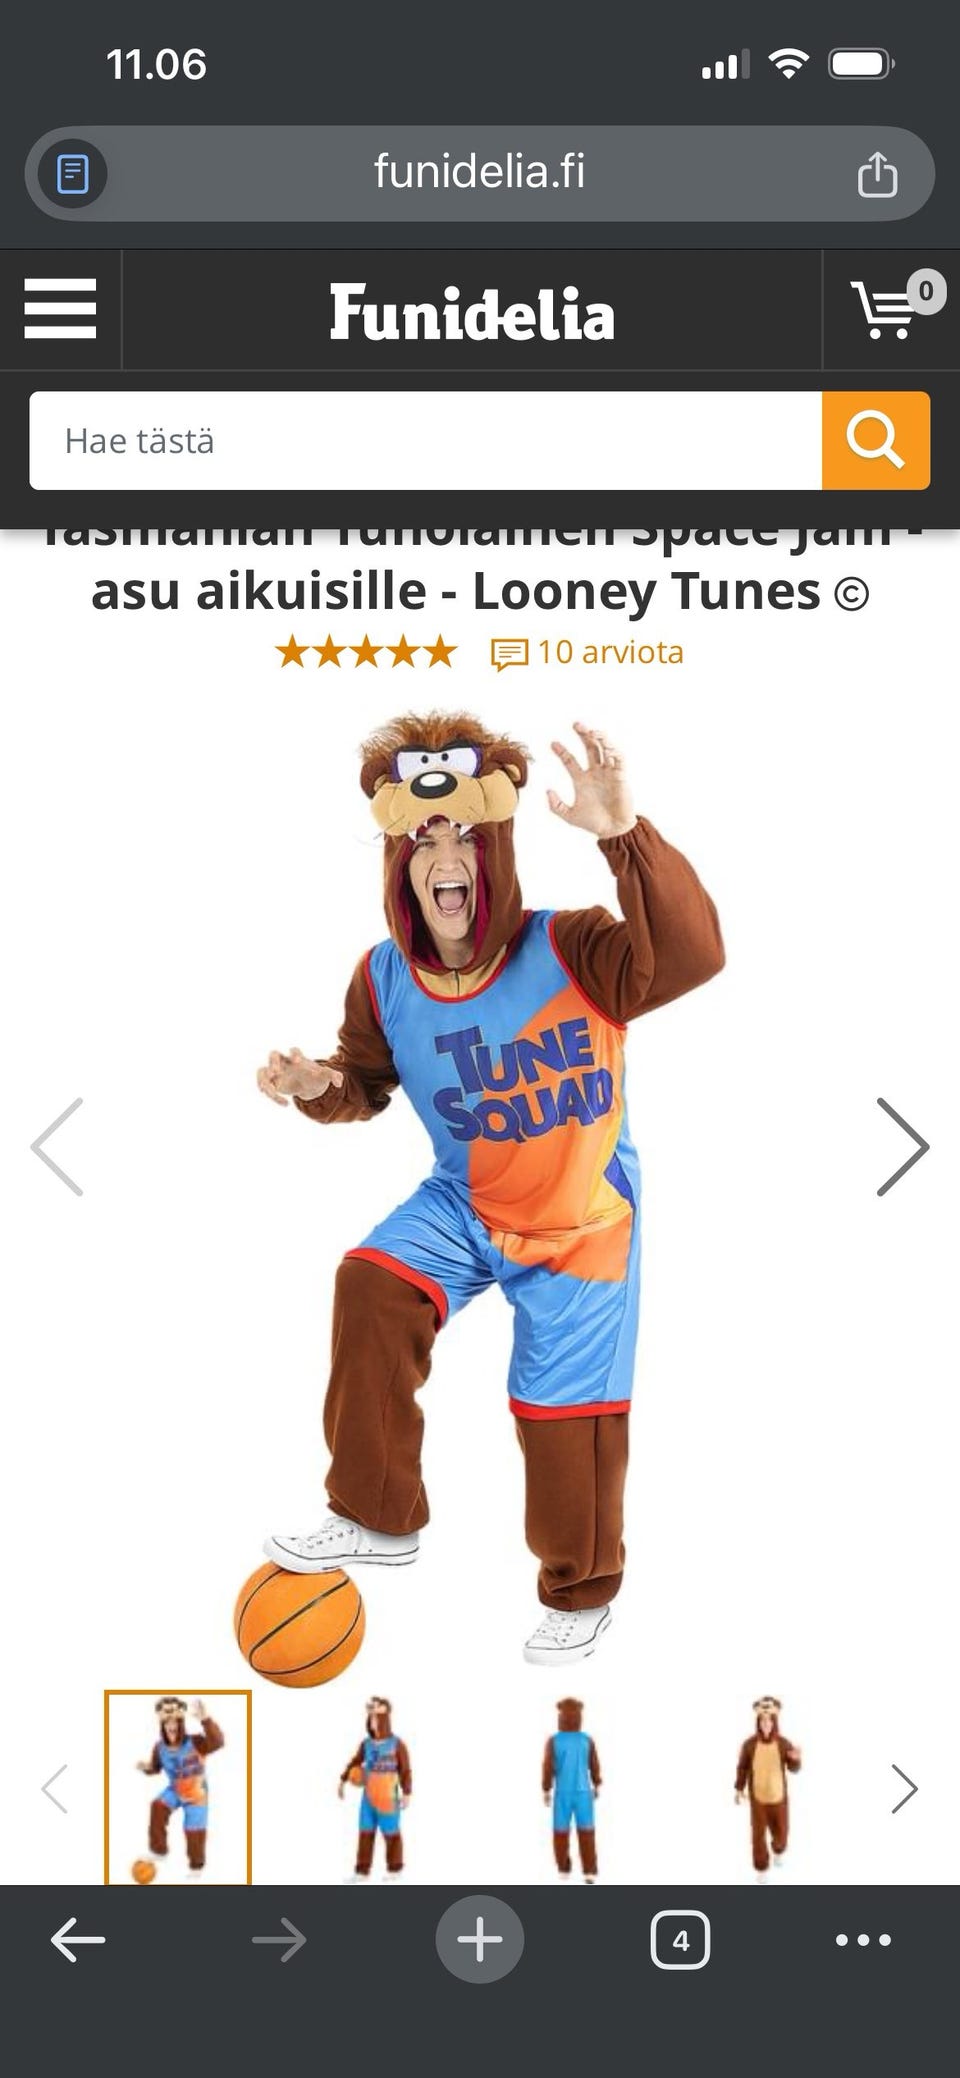The height and width of the screenshot is (2078, 960).
Task: Go back with browser back arrow
Action: point(78,1940)
